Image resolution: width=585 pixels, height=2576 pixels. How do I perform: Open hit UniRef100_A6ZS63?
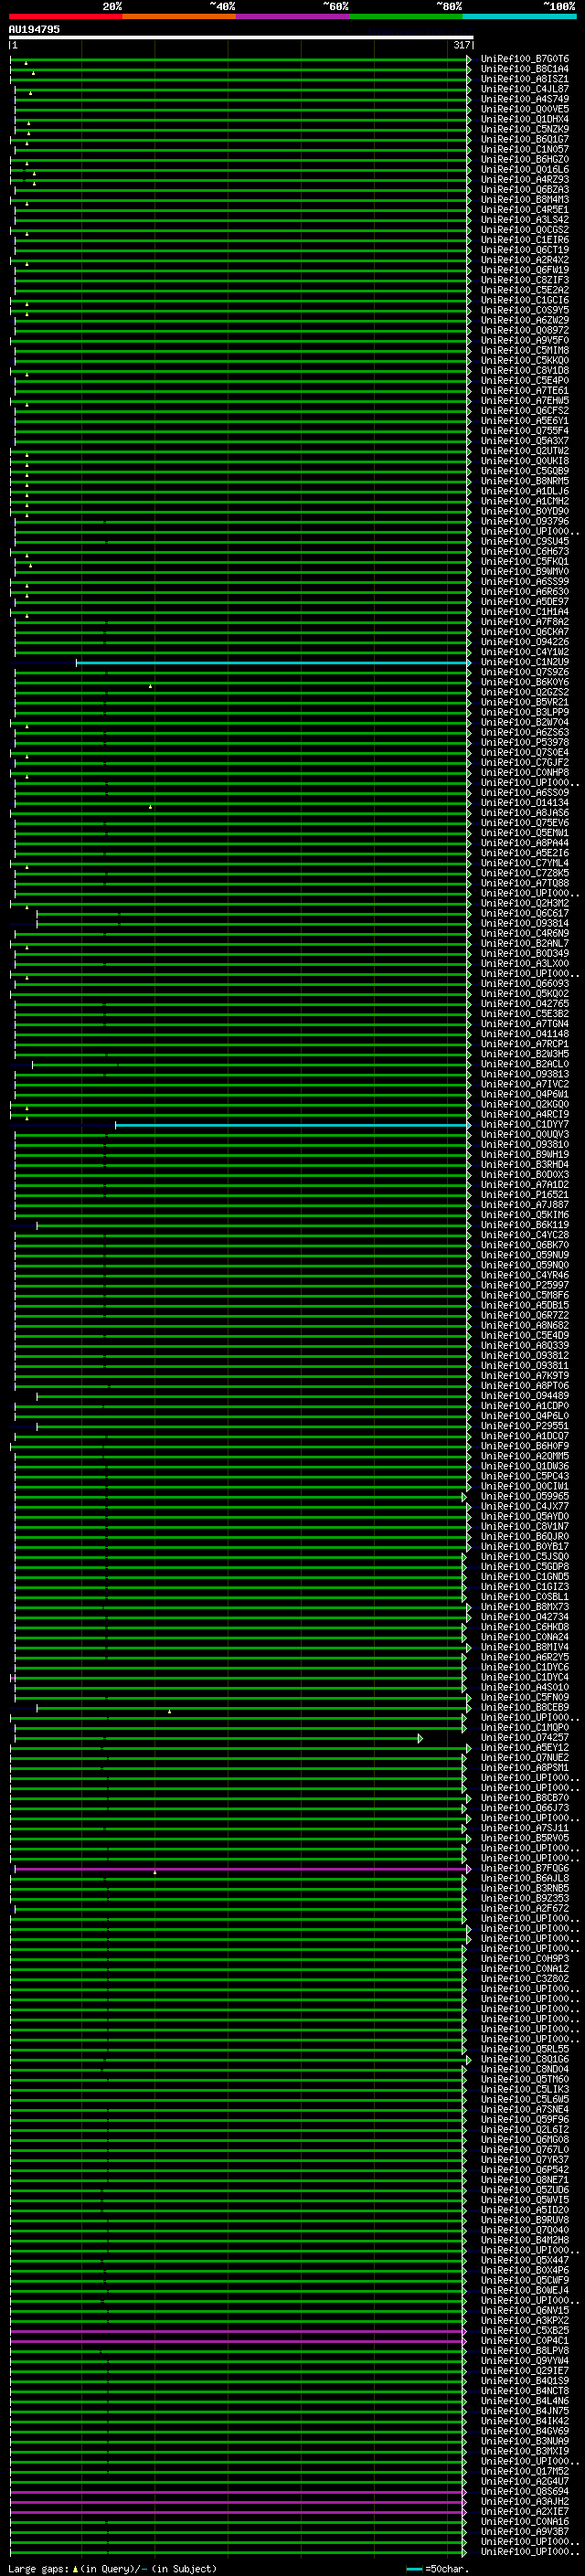(x=525, y=732)
